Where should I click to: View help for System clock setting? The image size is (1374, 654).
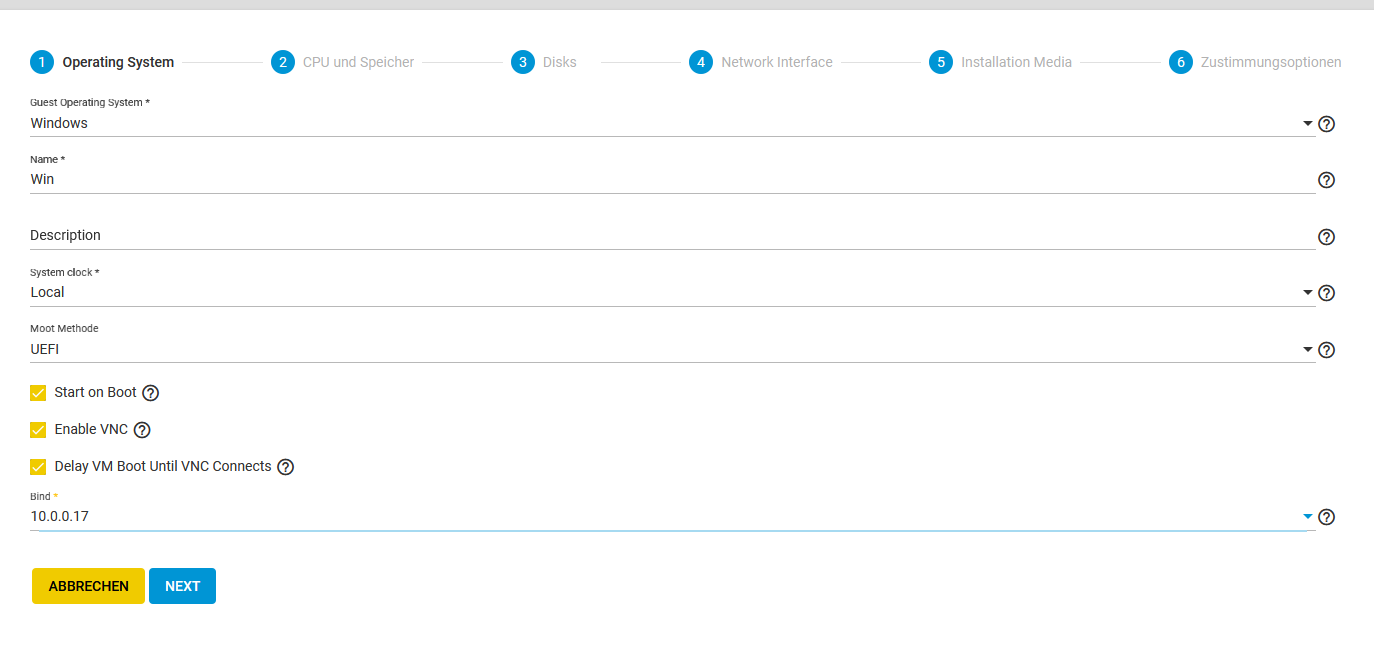(1327, 293)
